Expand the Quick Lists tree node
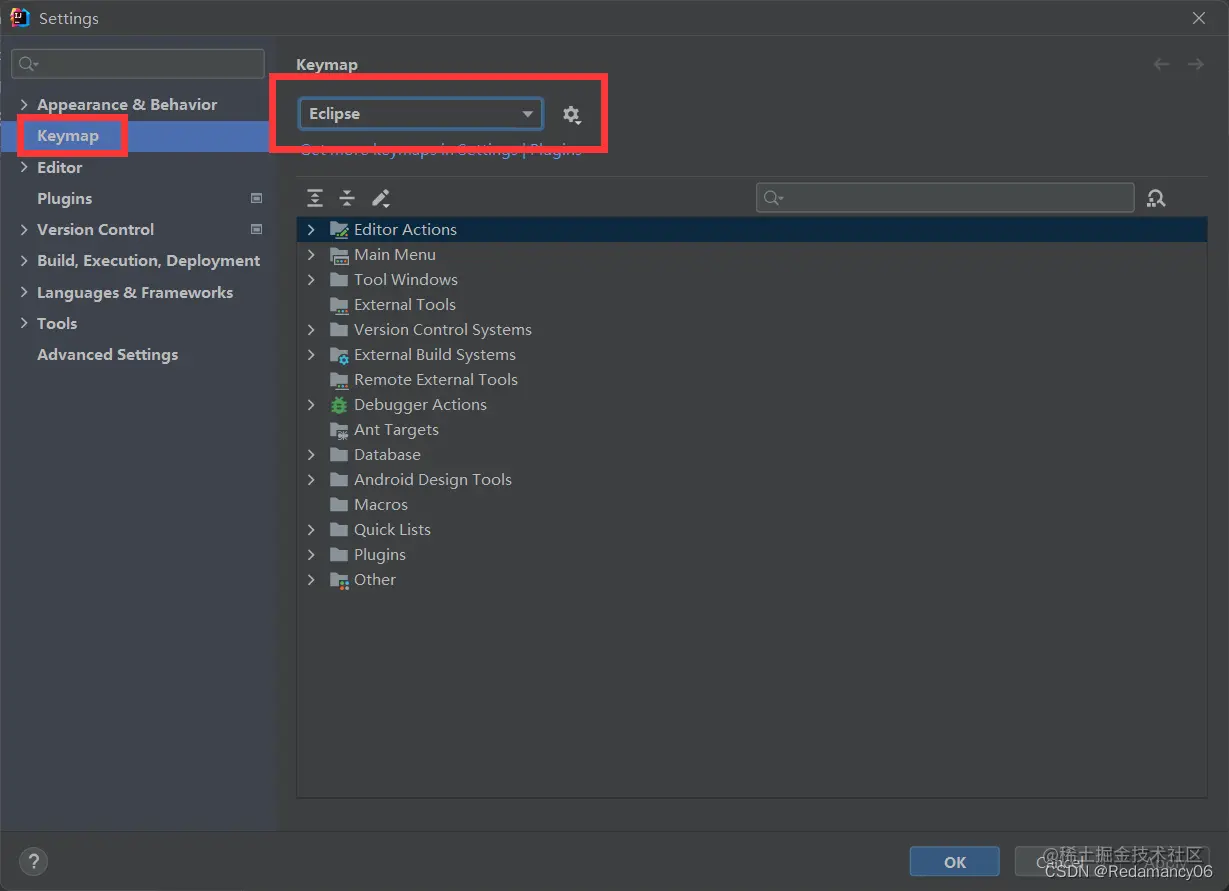The height and width of the screenshot is (891, 1229). coord(311,530)
